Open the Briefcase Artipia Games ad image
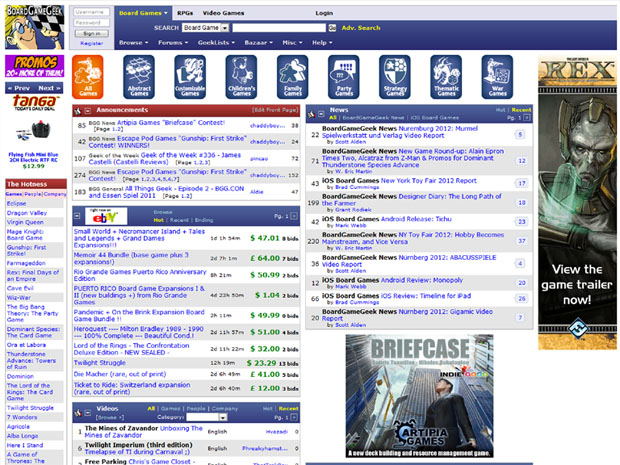The height and width of the screenshot is (465, 620). point(419,396)
